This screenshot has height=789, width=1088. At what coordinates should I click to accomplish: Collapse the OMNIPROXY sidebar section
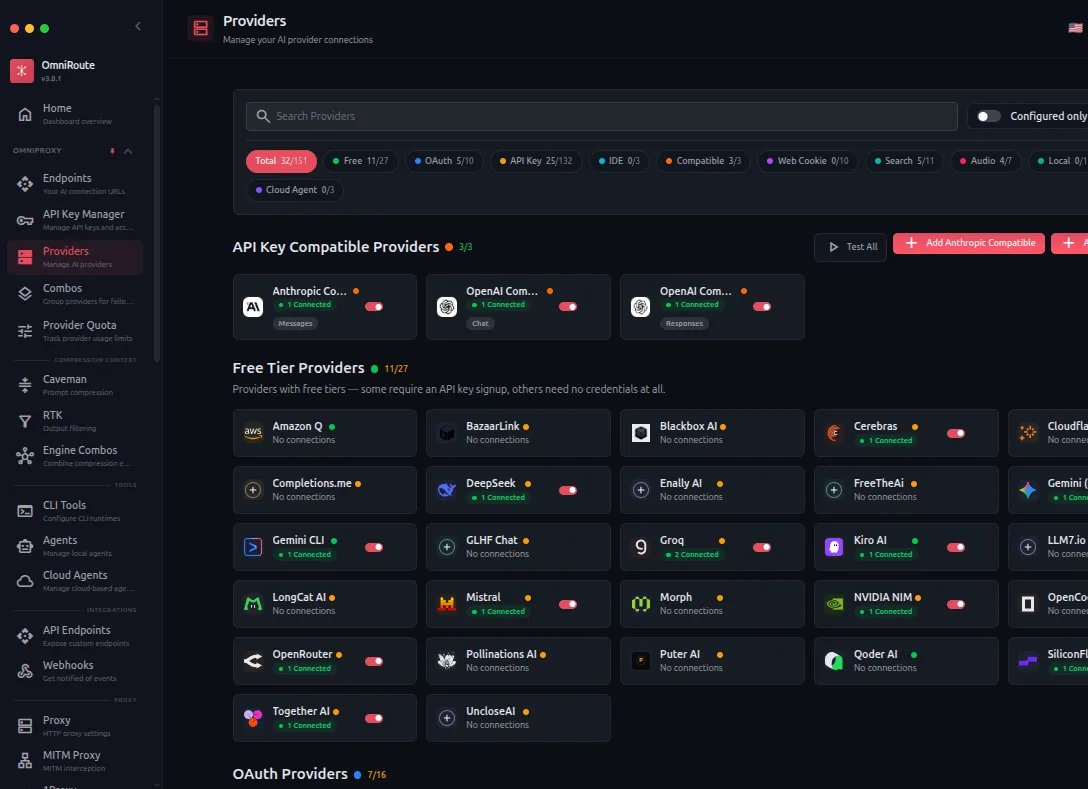tap(128, 151)
